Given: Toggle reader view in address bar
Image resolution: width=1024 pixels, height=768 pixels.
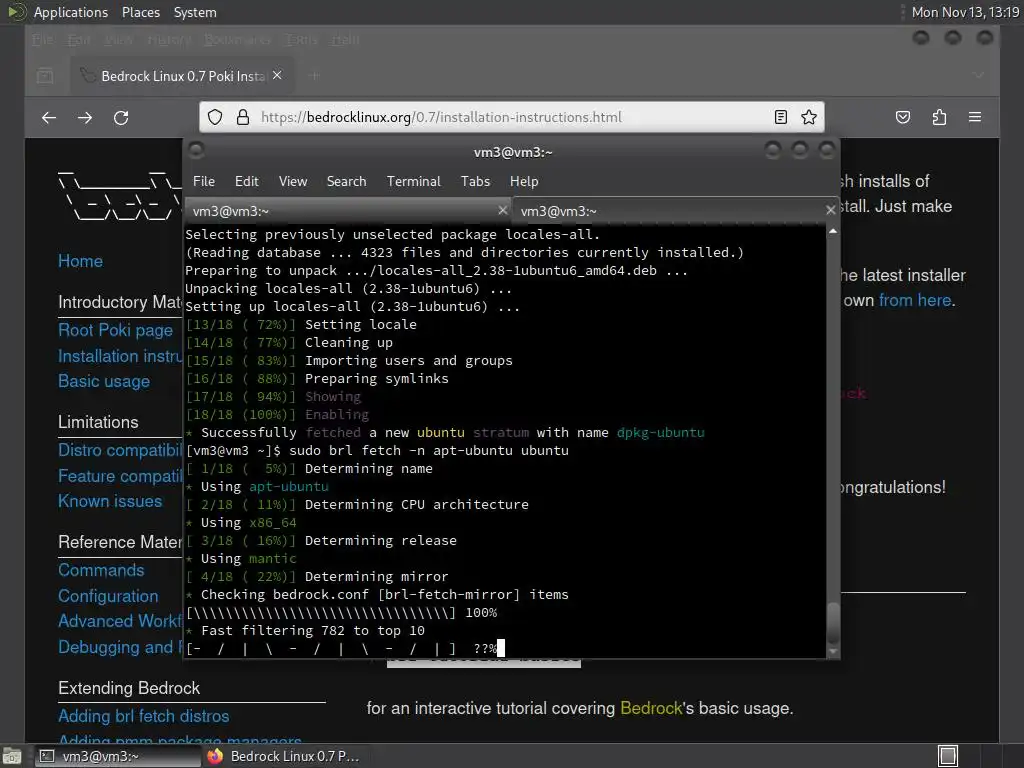Looking at the screenshot, I should 780,117.
